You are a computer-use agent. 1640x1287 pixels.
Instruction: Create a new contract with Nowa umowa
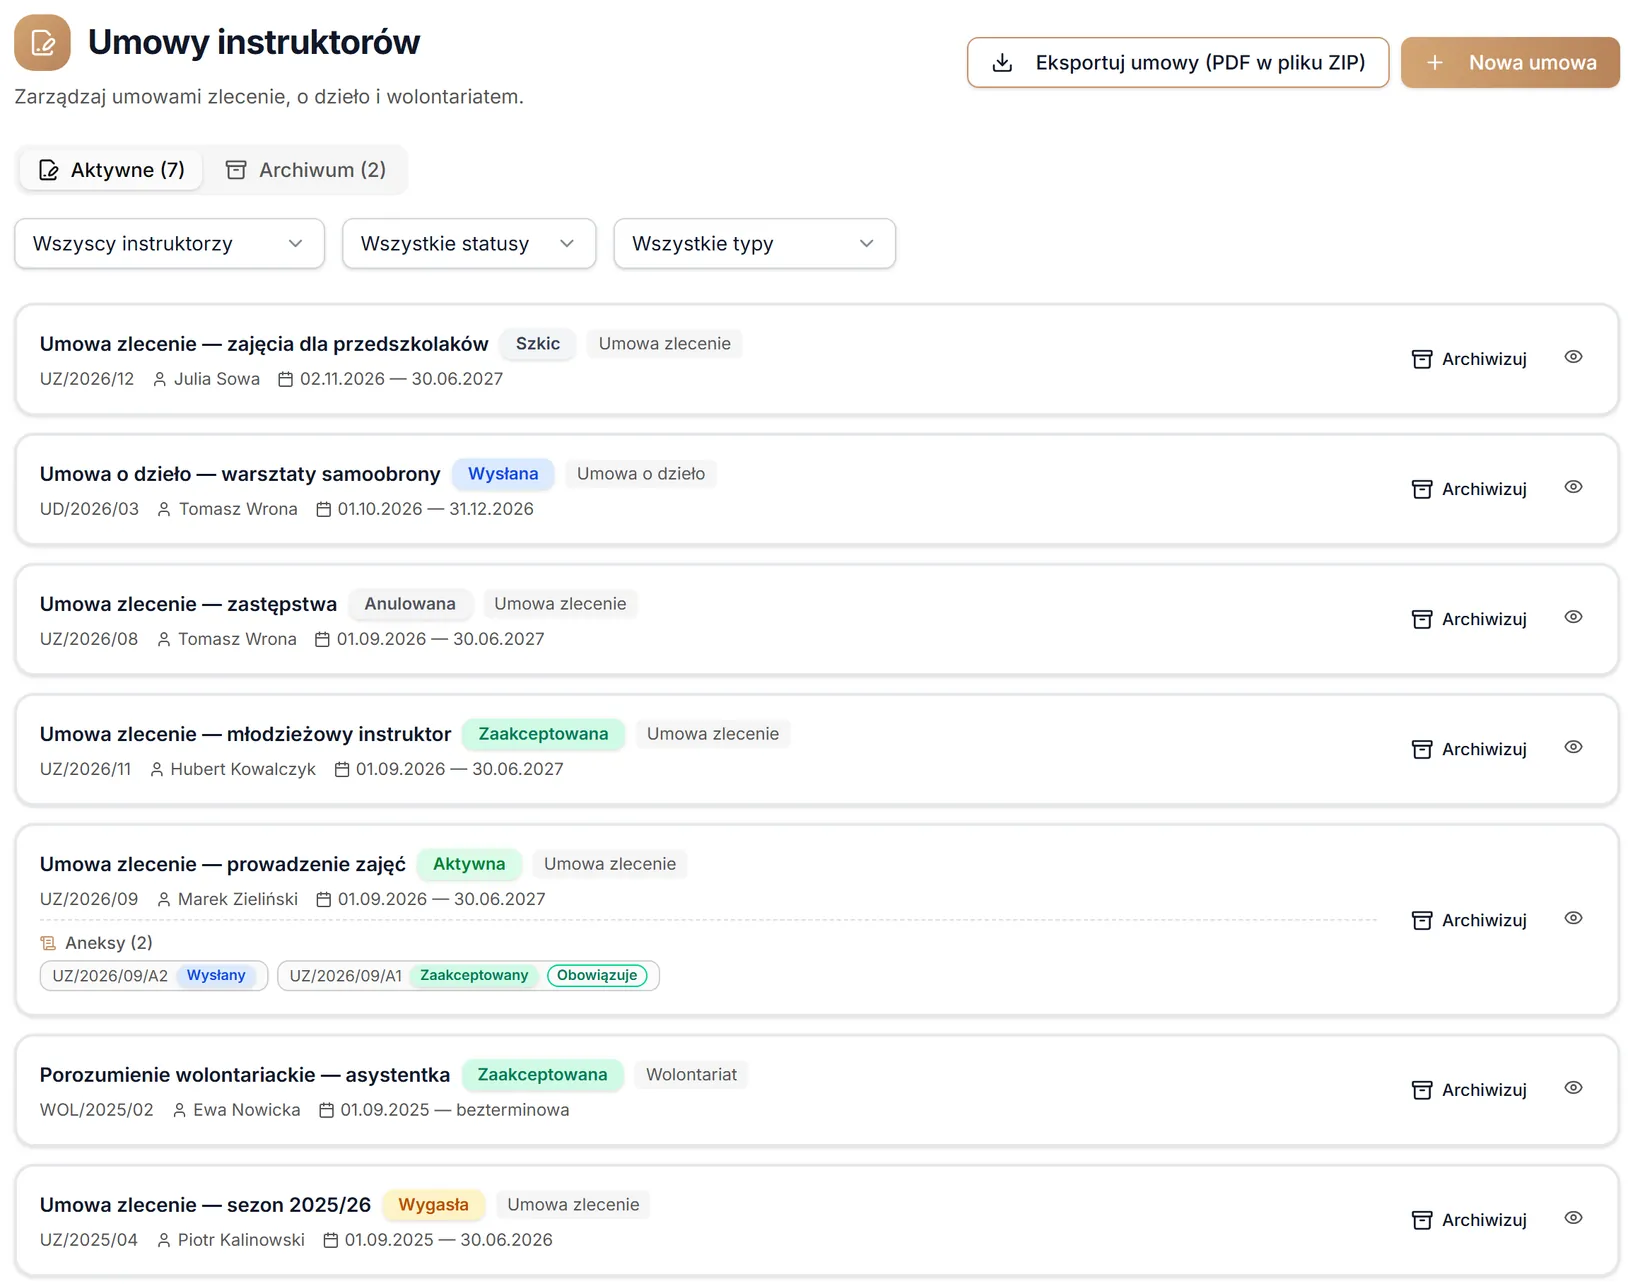1510,63
